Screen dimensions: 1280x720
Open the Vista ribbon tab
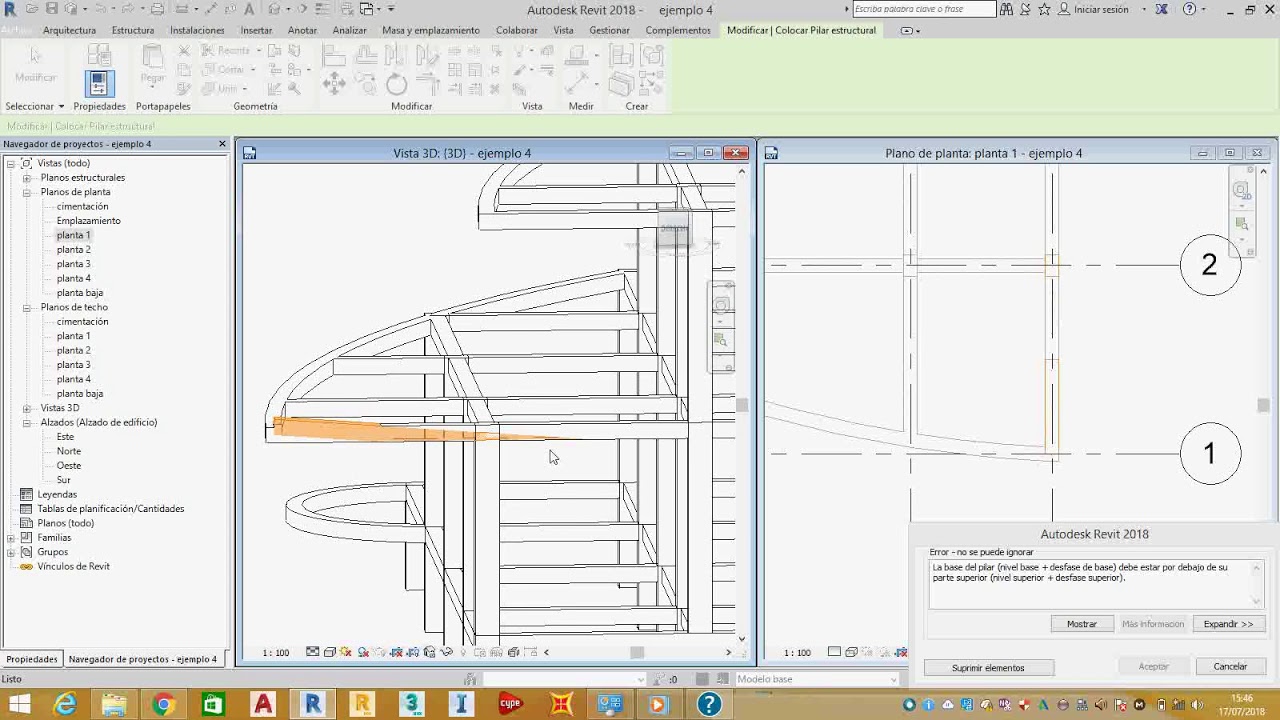[x=564, y=30]
